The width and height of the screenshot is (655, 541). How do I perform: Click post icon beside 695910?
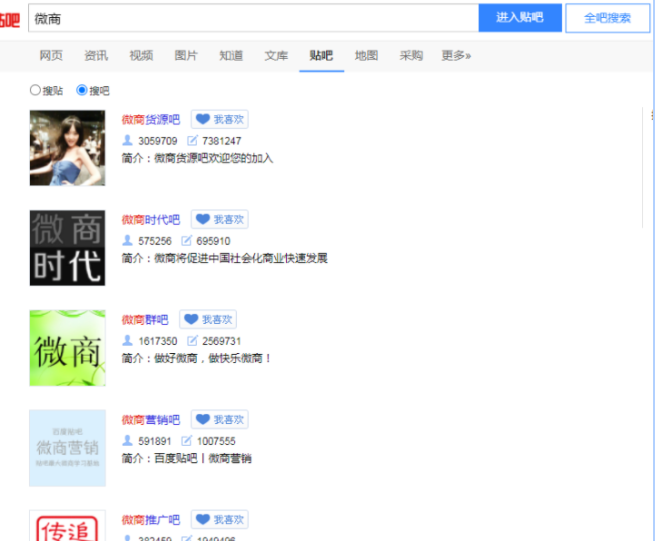pyautogui.click(x=186, y=240)
